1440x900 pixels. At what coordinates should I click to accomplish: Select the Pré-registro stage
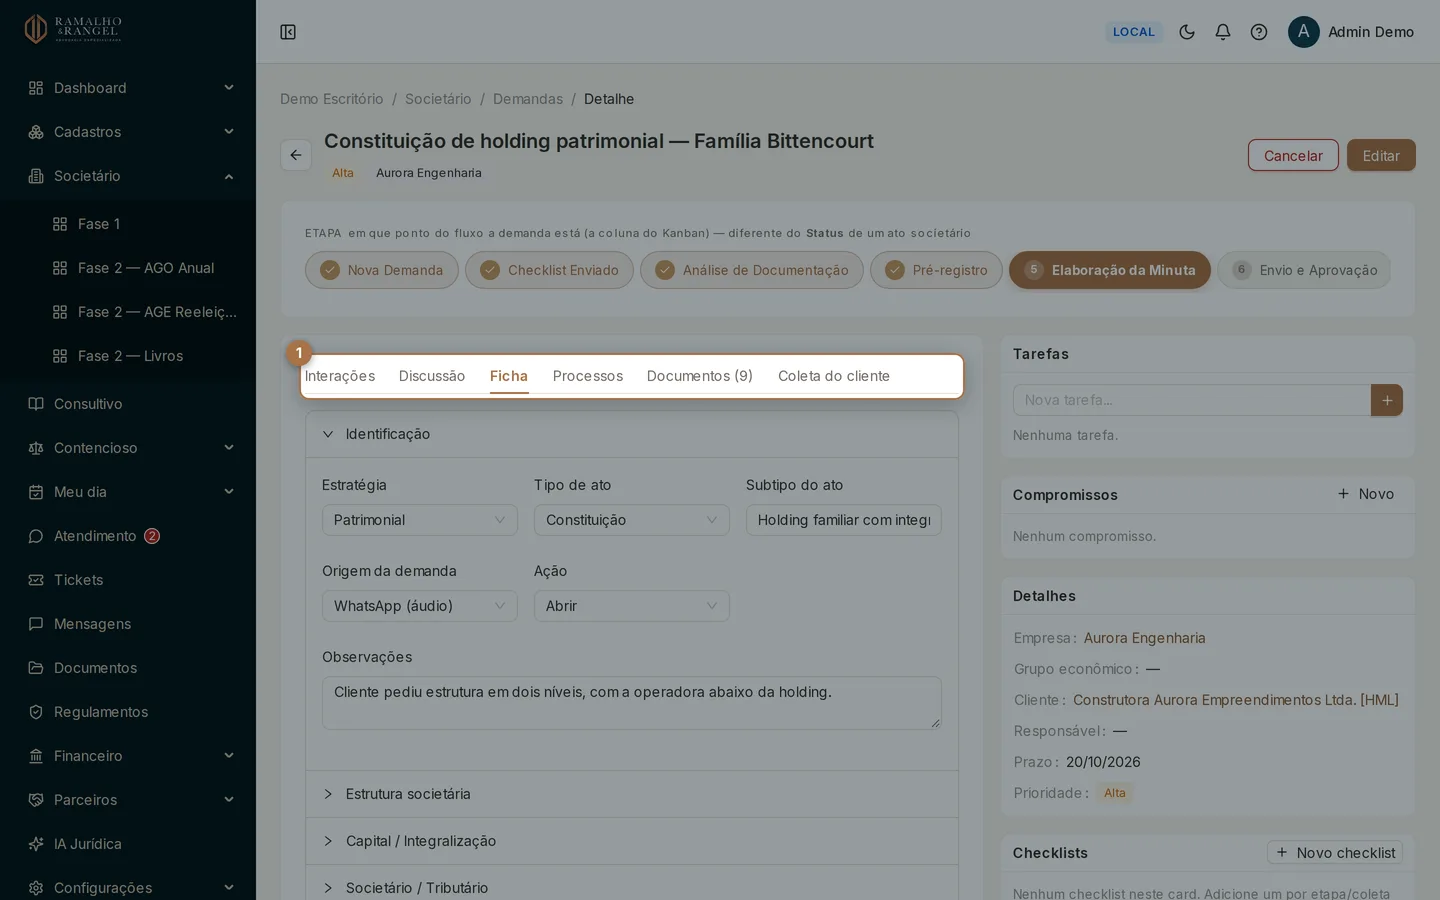coord(936,270)
